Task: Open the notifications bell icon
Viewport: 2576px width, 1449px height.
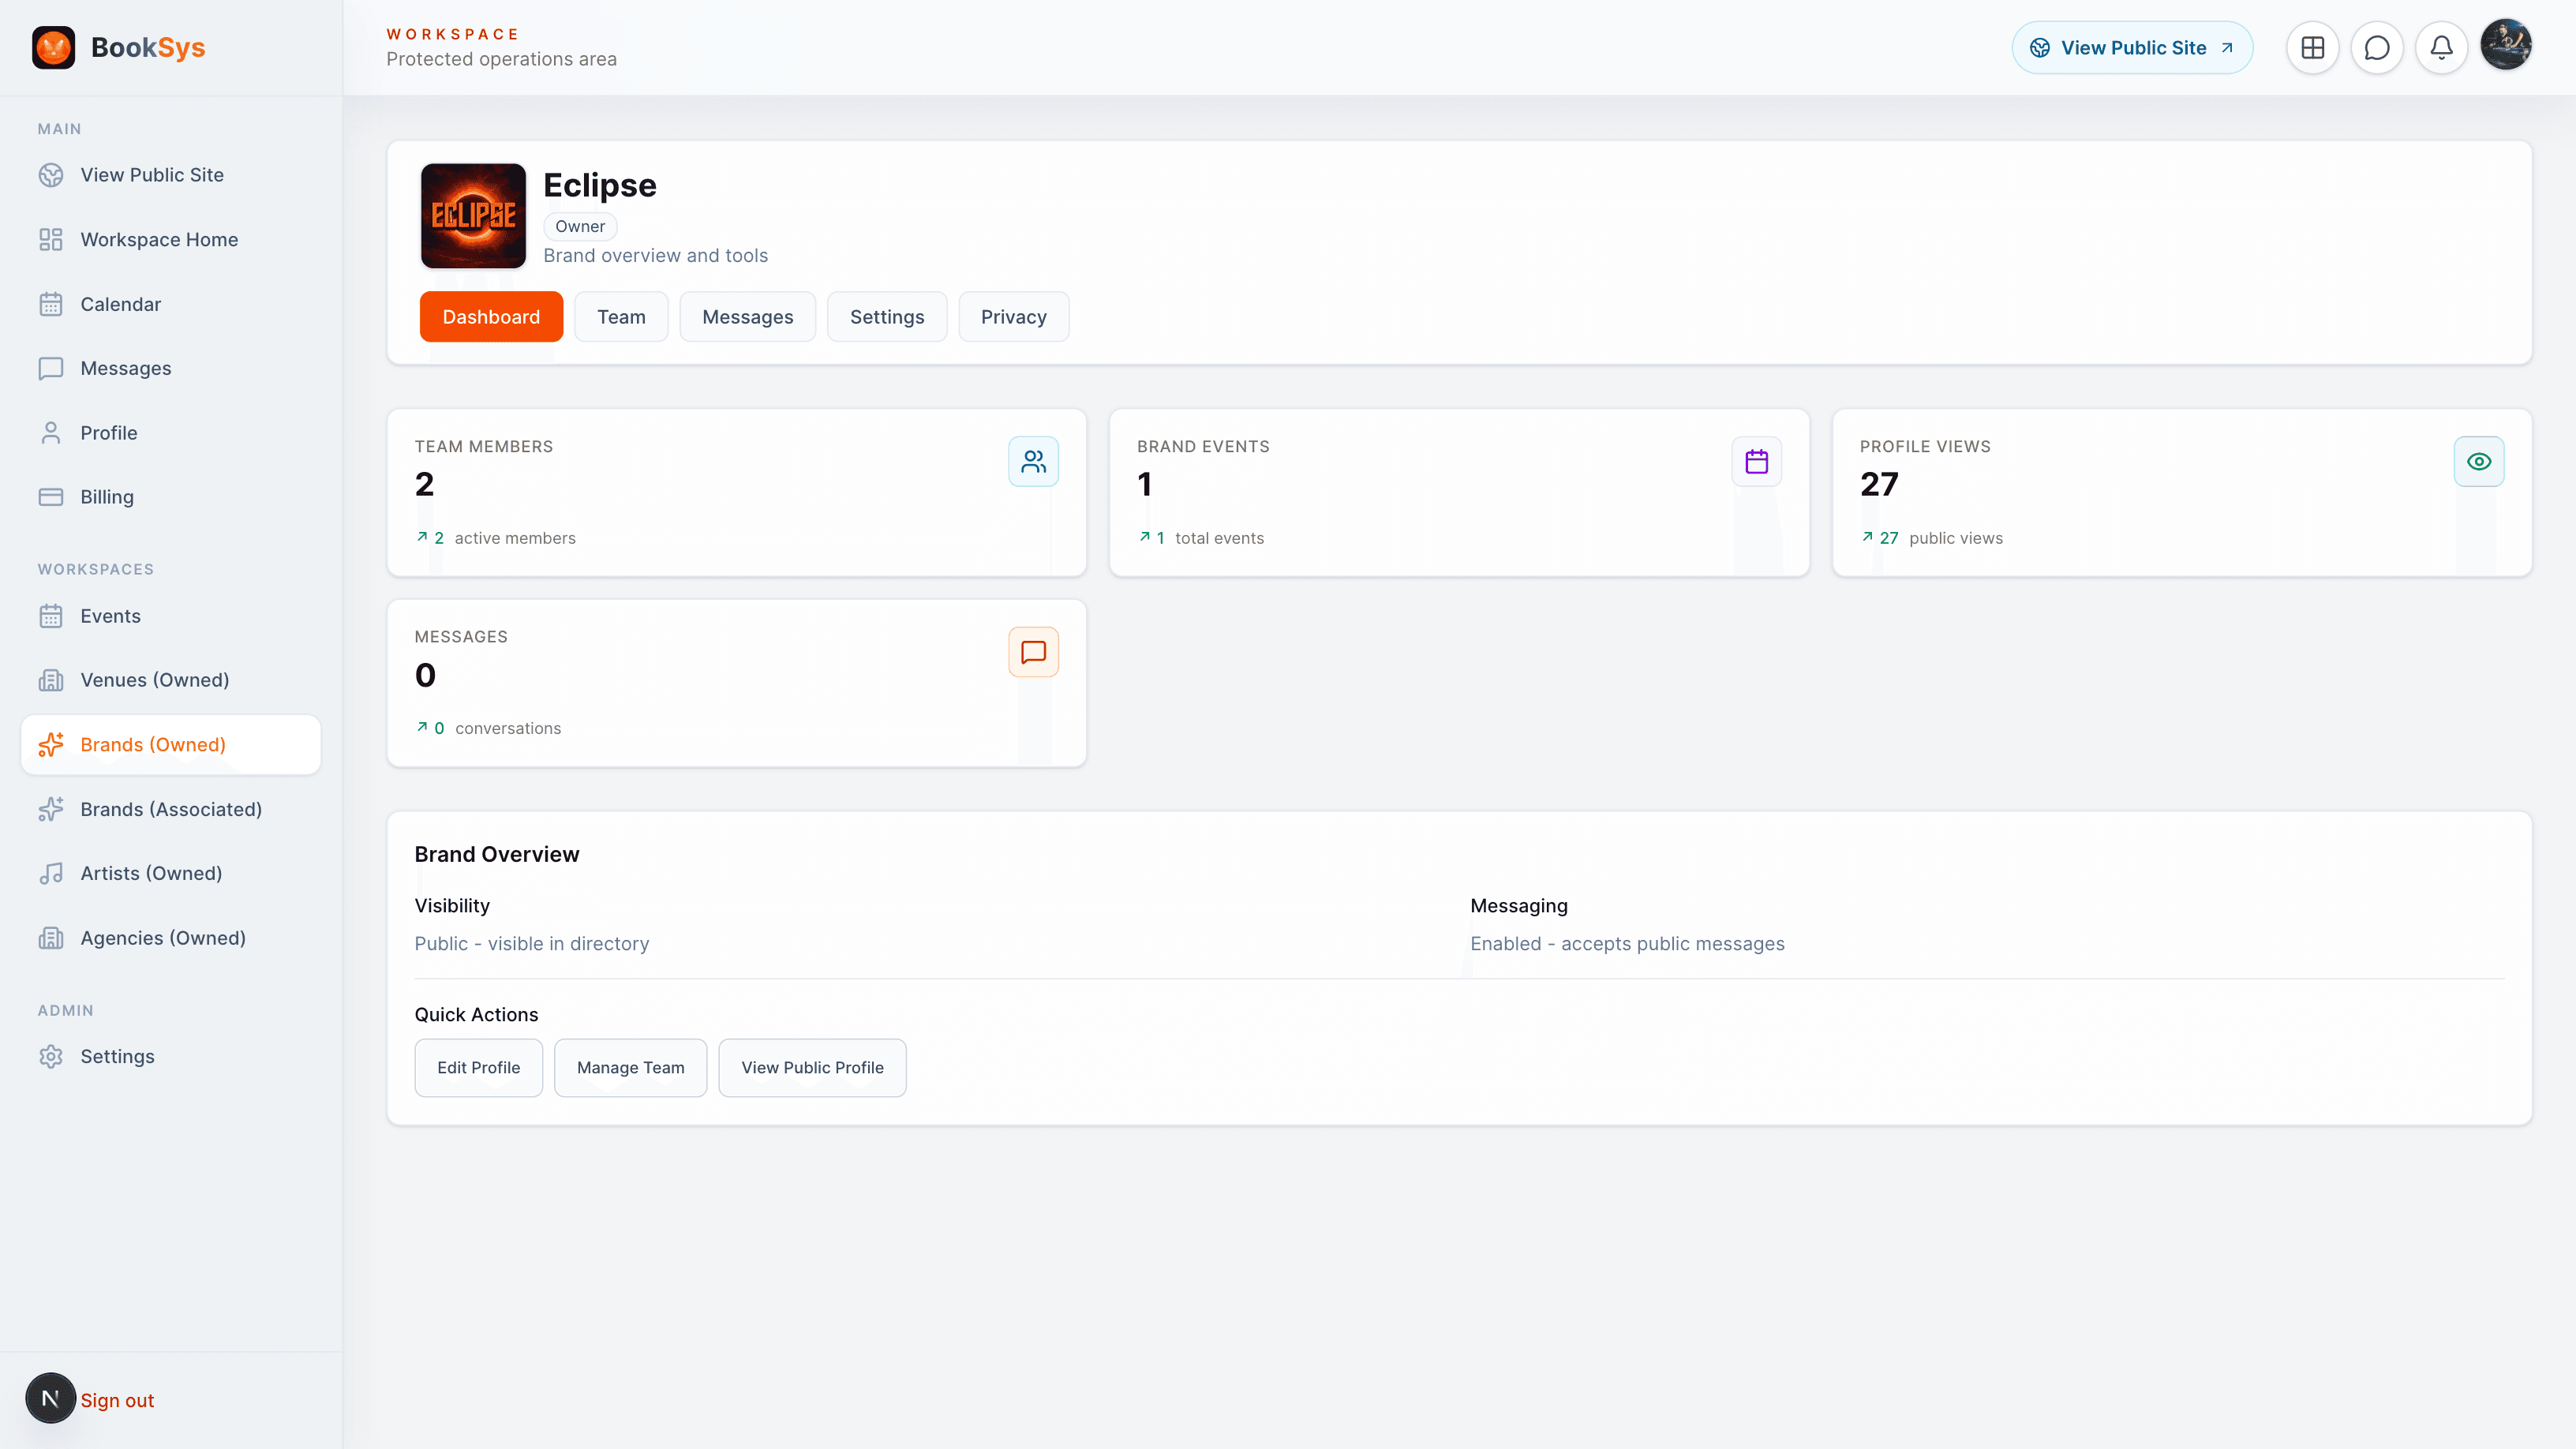Action: (x=2441, y=47)
